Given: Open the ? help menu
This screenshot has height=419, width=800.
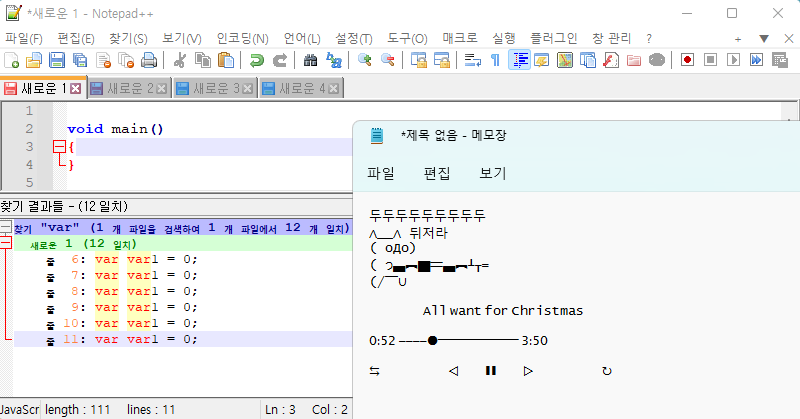Looking at the screenshot, I should (648, 38).
